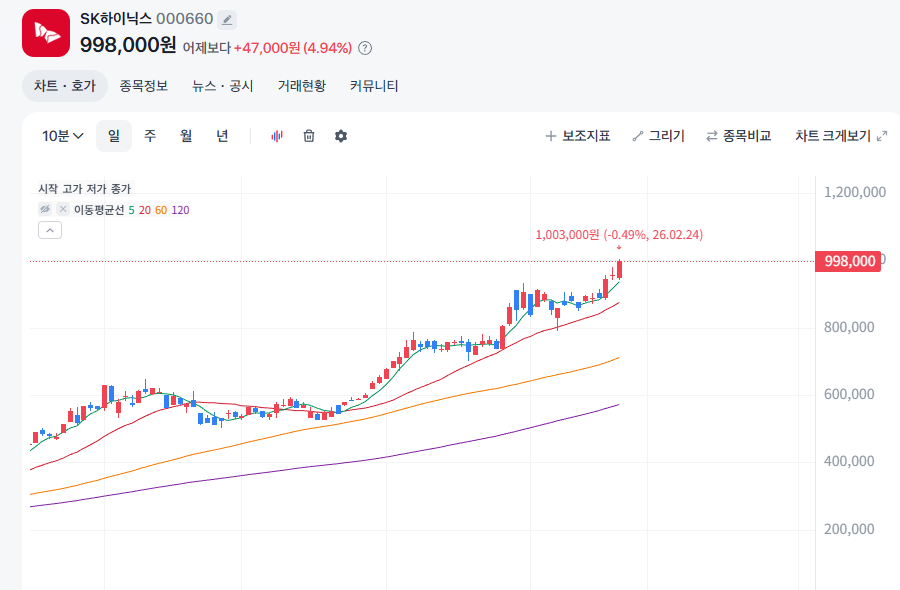
Task: Click the pencil edit icon beside 000660
Action: click(227, 20)
